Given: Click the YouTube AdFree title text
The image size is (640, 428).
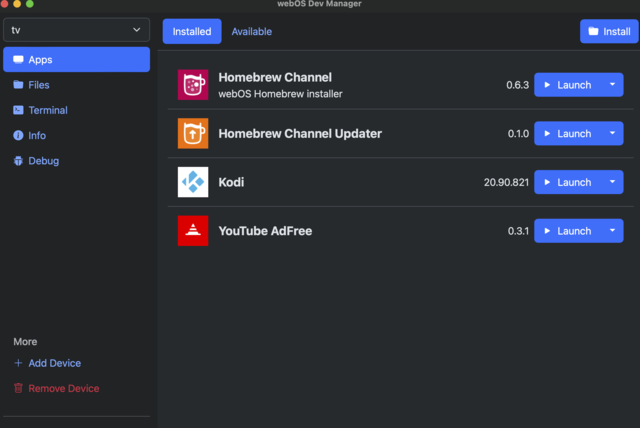Looking at the screenshot, I should tap(265, 231).
